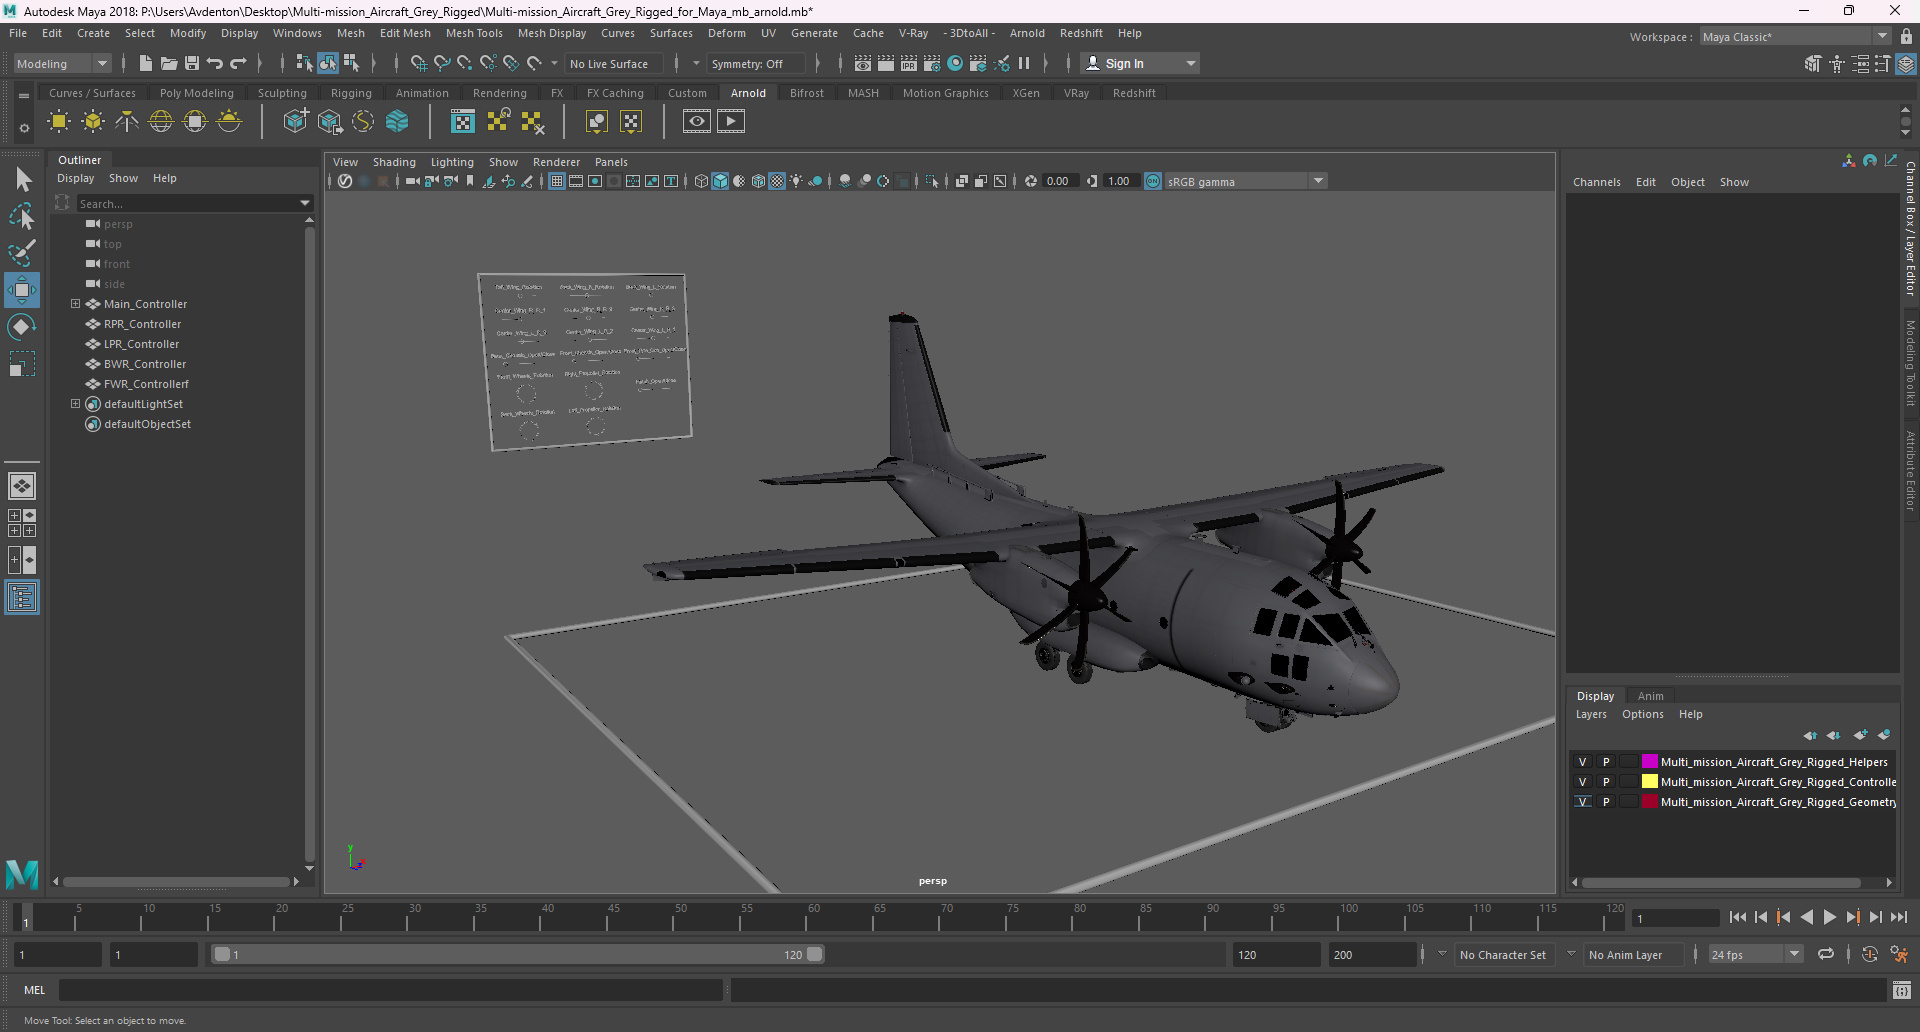This screenshot has width=1920, height=1032.
Task: Click No Live Surface field
Action: (612, 63)
